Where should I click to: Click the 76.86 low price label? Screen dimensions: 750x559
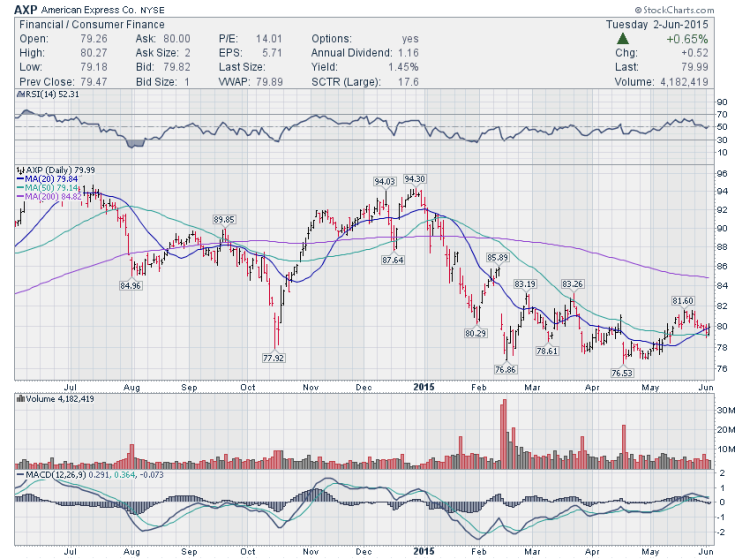506,369
